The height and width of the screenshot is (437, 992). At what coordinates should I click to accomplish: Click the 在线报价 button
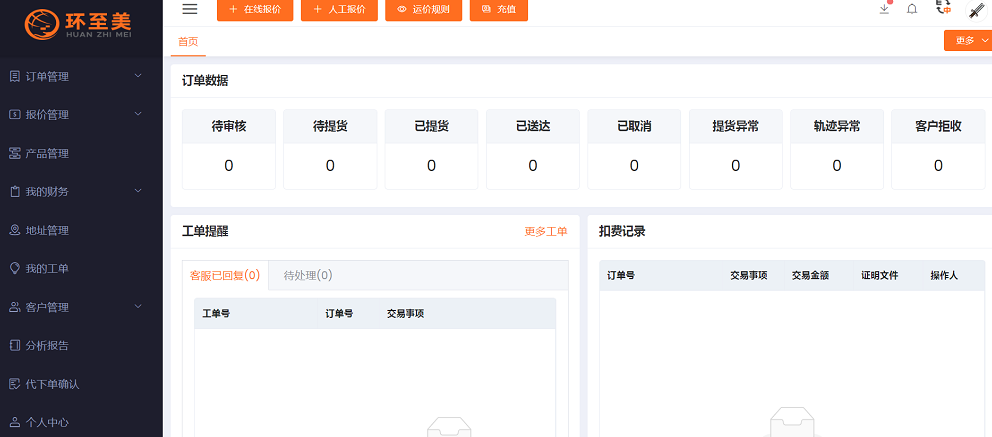[x=255, y=10]
